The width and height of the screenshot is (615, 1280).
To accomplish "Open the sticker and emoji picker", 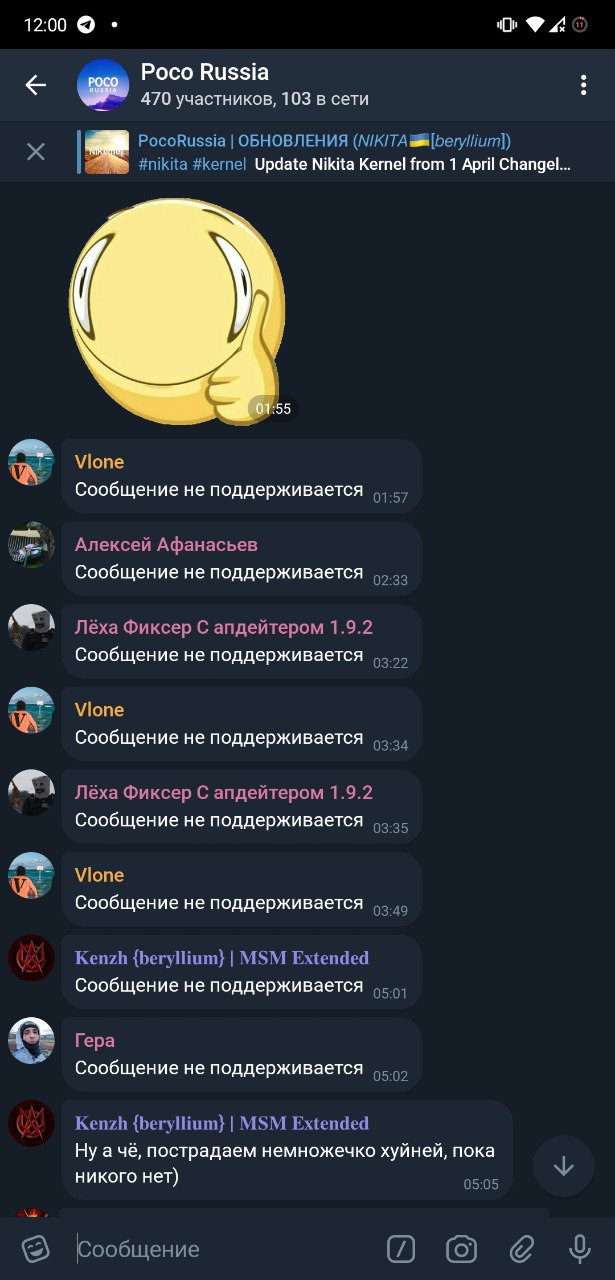I will [x=36, y=1249].
